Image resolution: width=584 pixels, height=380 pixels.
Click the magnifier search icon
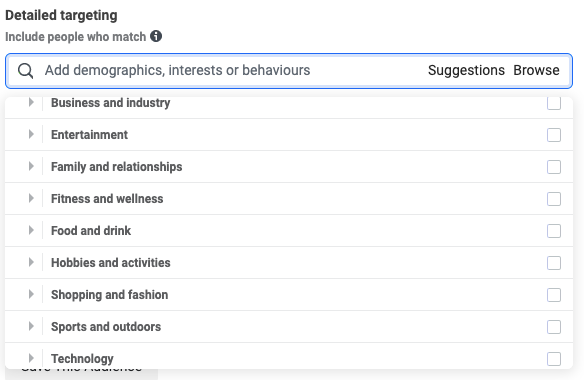(26, 71)
